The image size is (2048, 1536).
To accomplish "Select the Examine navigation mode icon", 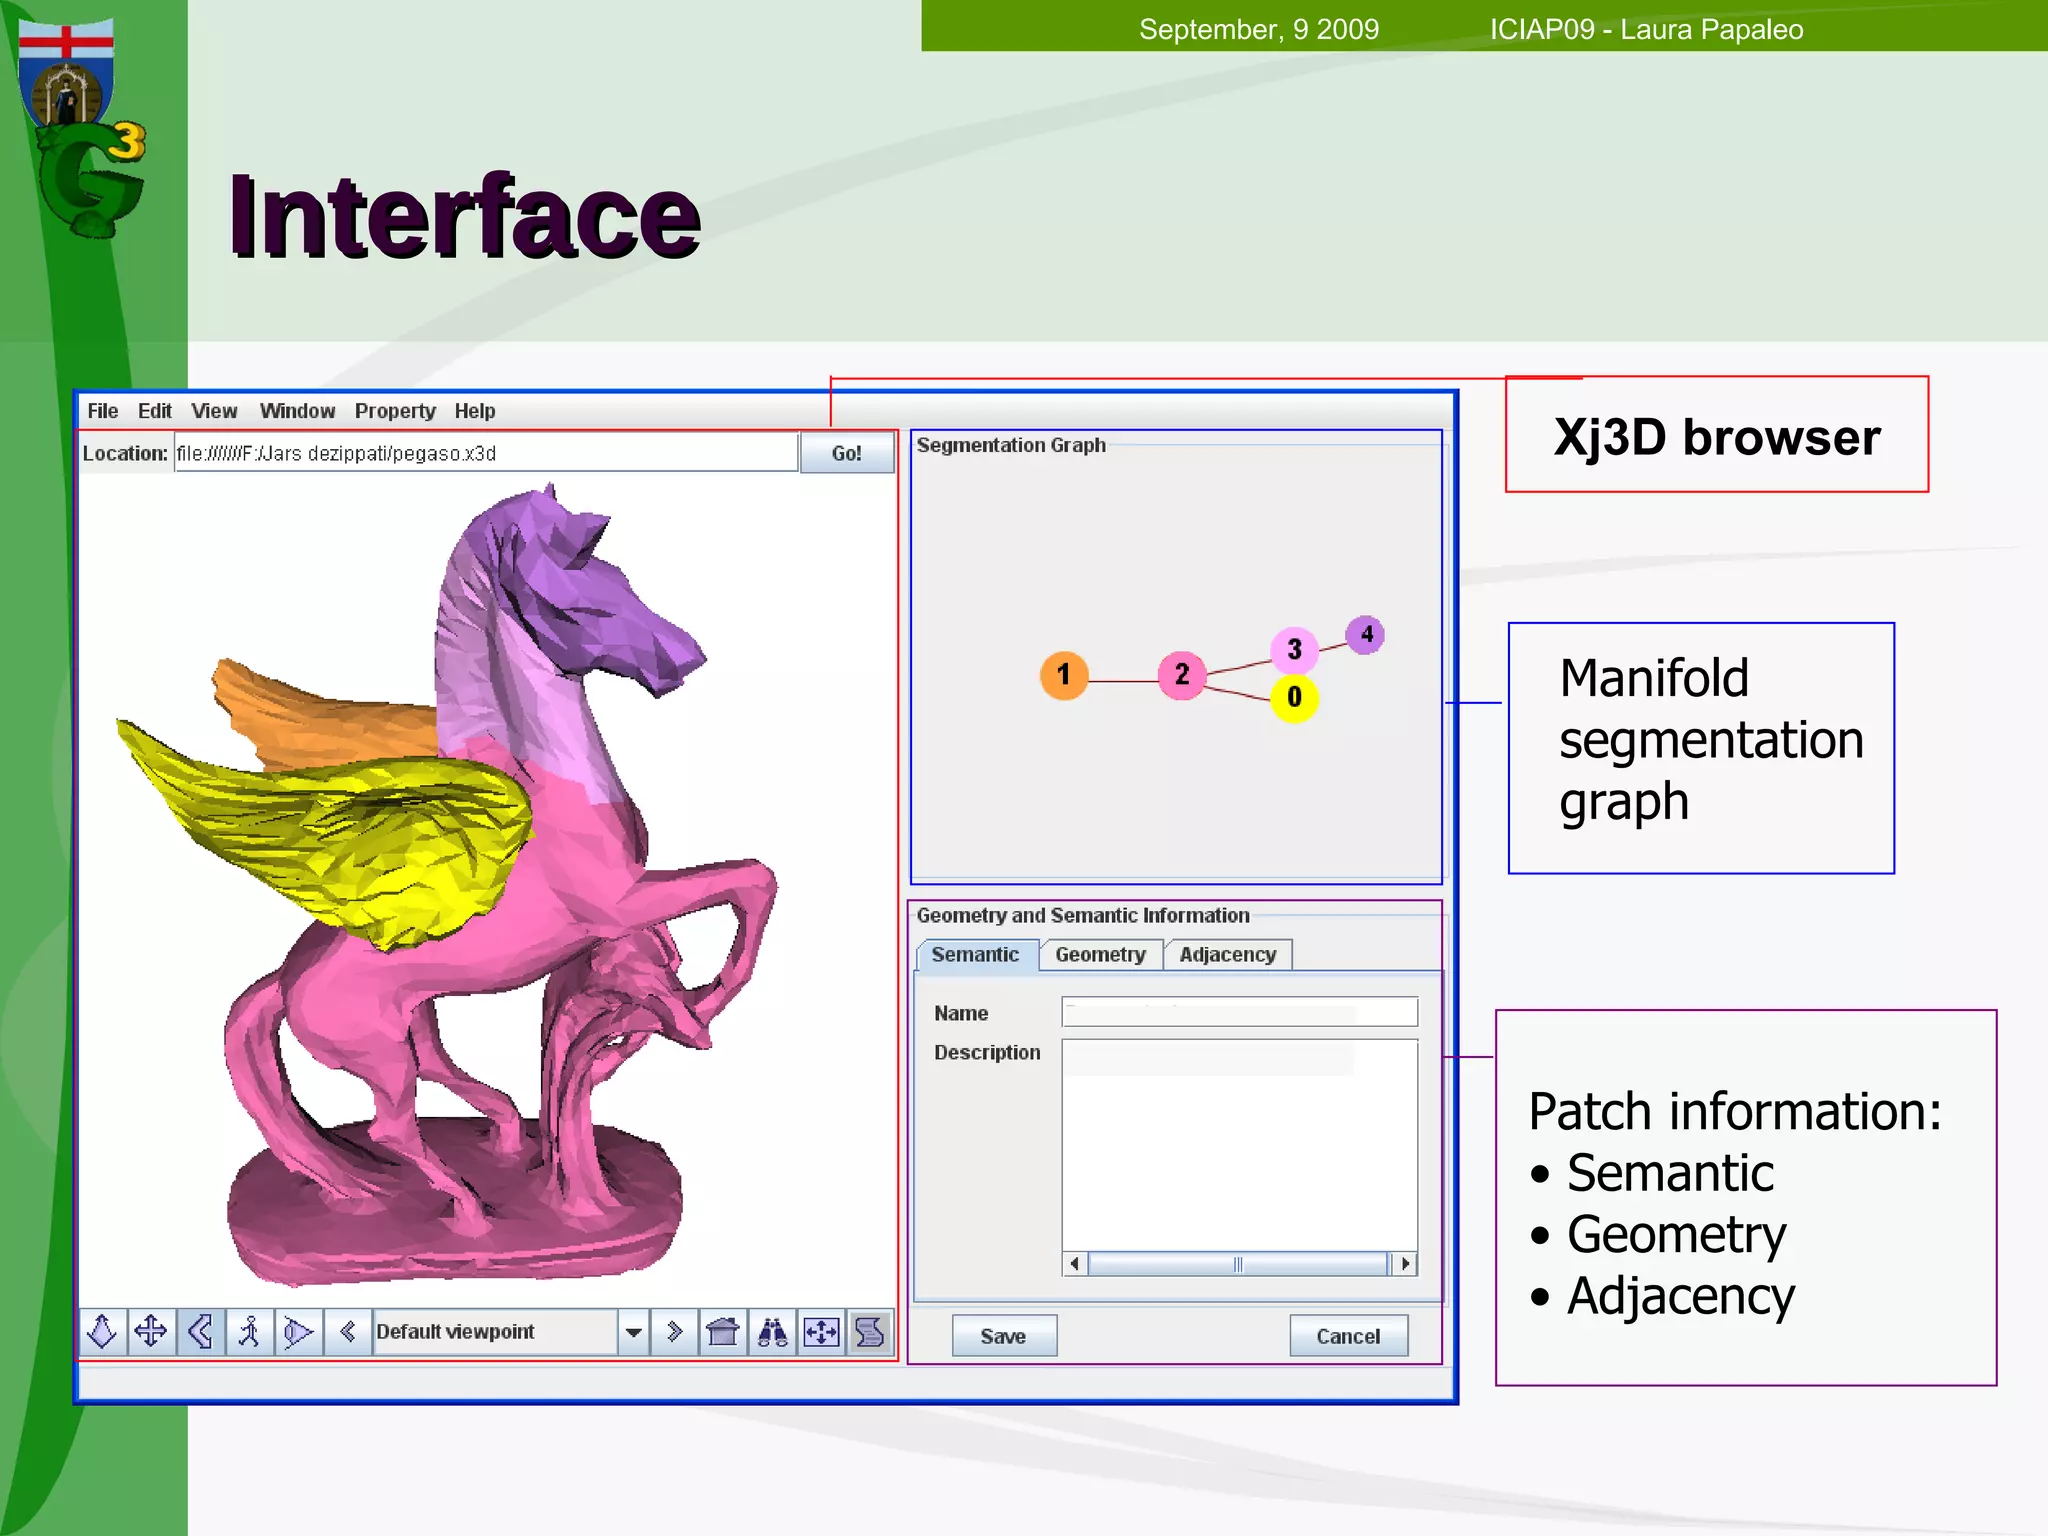I will 298,1332.
